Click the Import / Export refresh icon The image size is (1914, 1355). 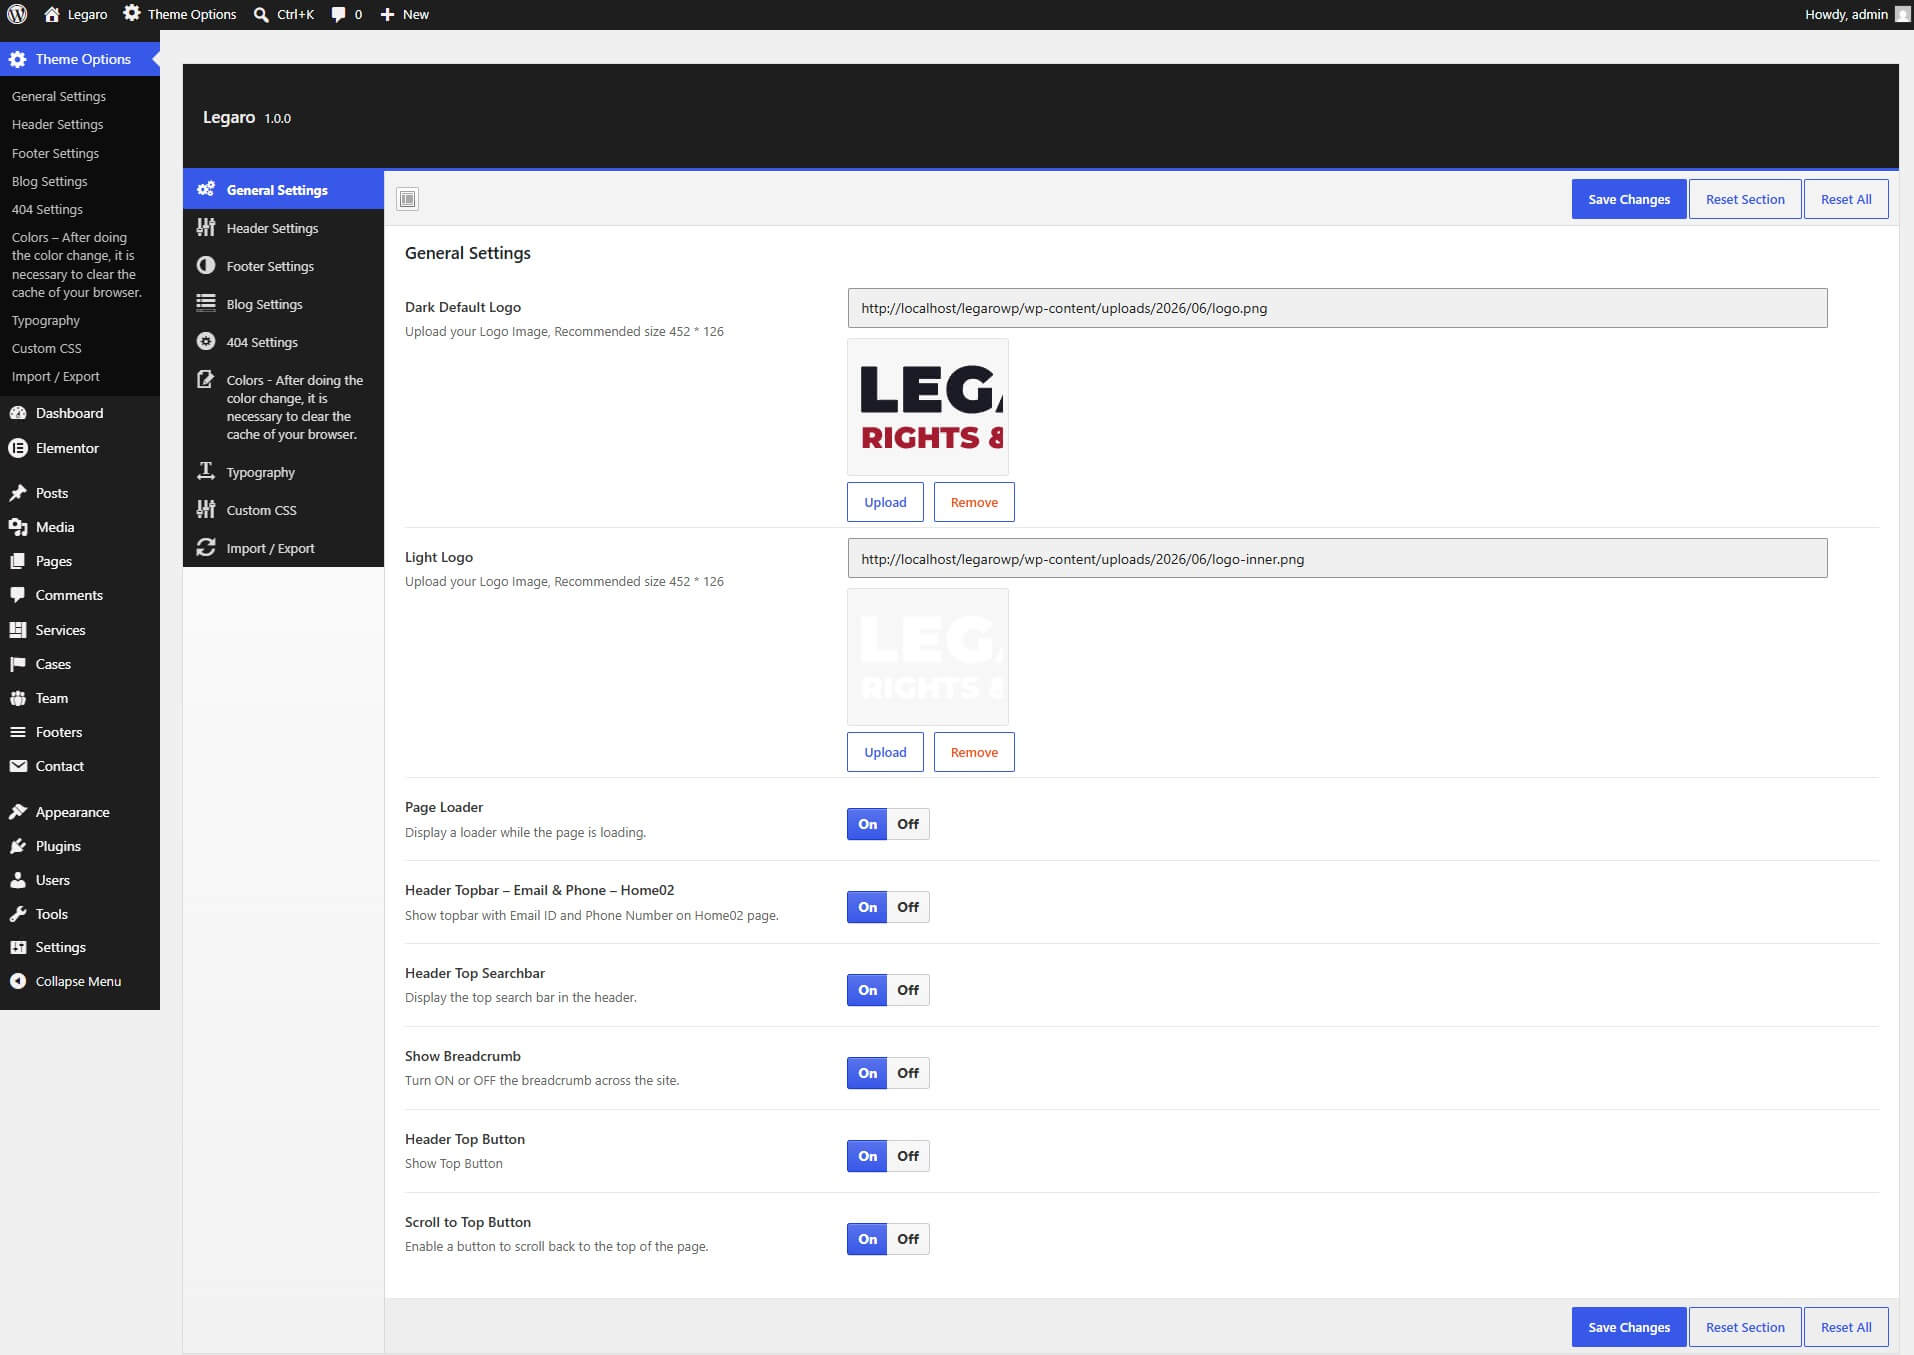coord(206,547)
